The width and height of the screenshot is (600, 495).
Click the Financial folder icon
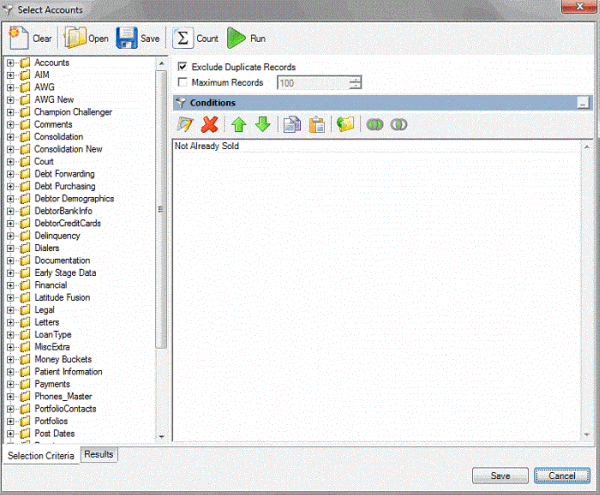25,285
